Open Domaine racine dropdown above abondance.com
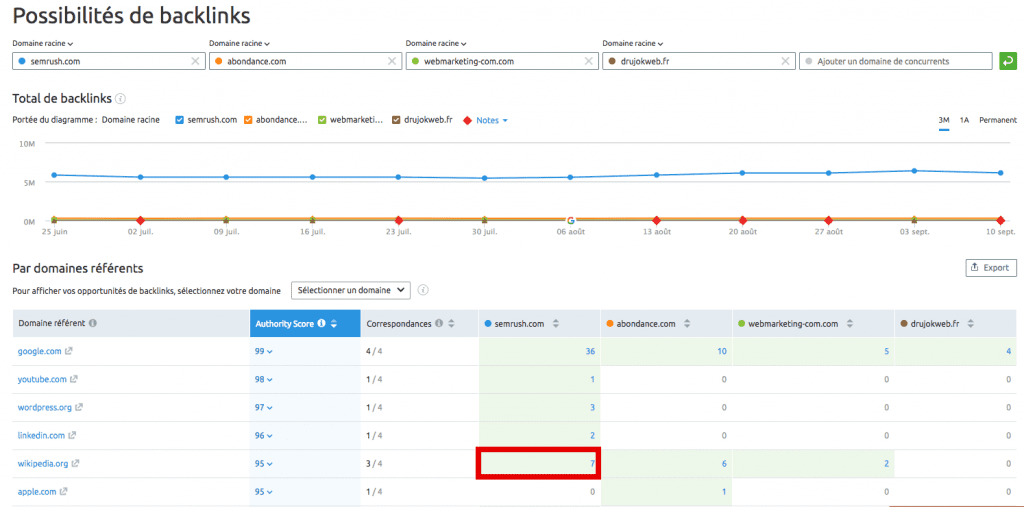The width and height of the screenshot is (1024, 507). (239, 44)
